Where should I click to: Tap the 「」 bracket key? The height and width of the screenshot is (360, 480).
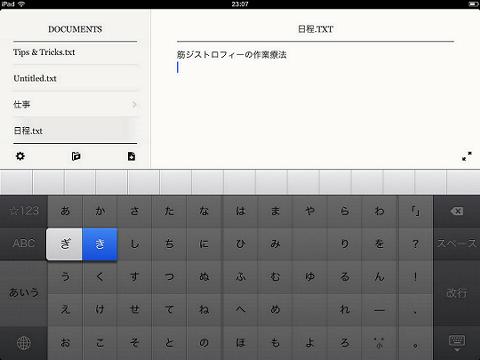click(x=415, y=211)
